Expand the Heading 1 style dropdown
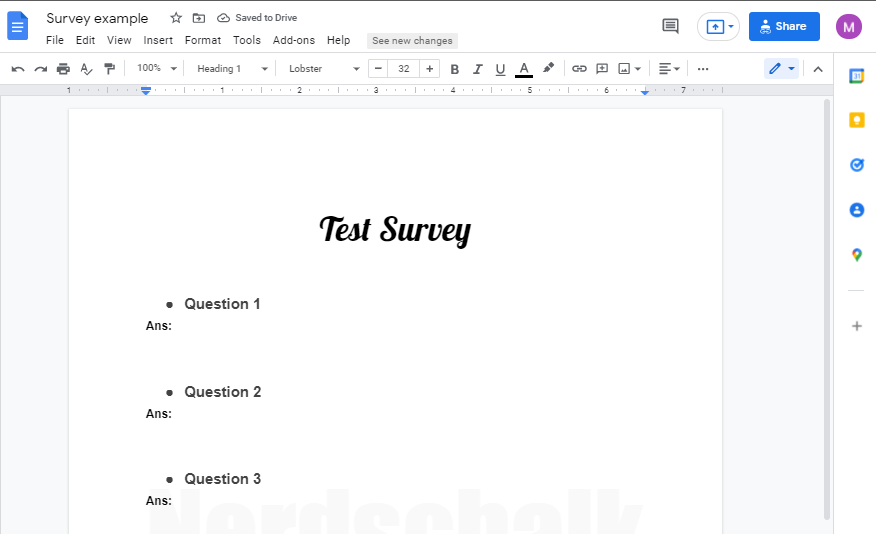This screenshot has height=534, width=876. click(232, 69)
